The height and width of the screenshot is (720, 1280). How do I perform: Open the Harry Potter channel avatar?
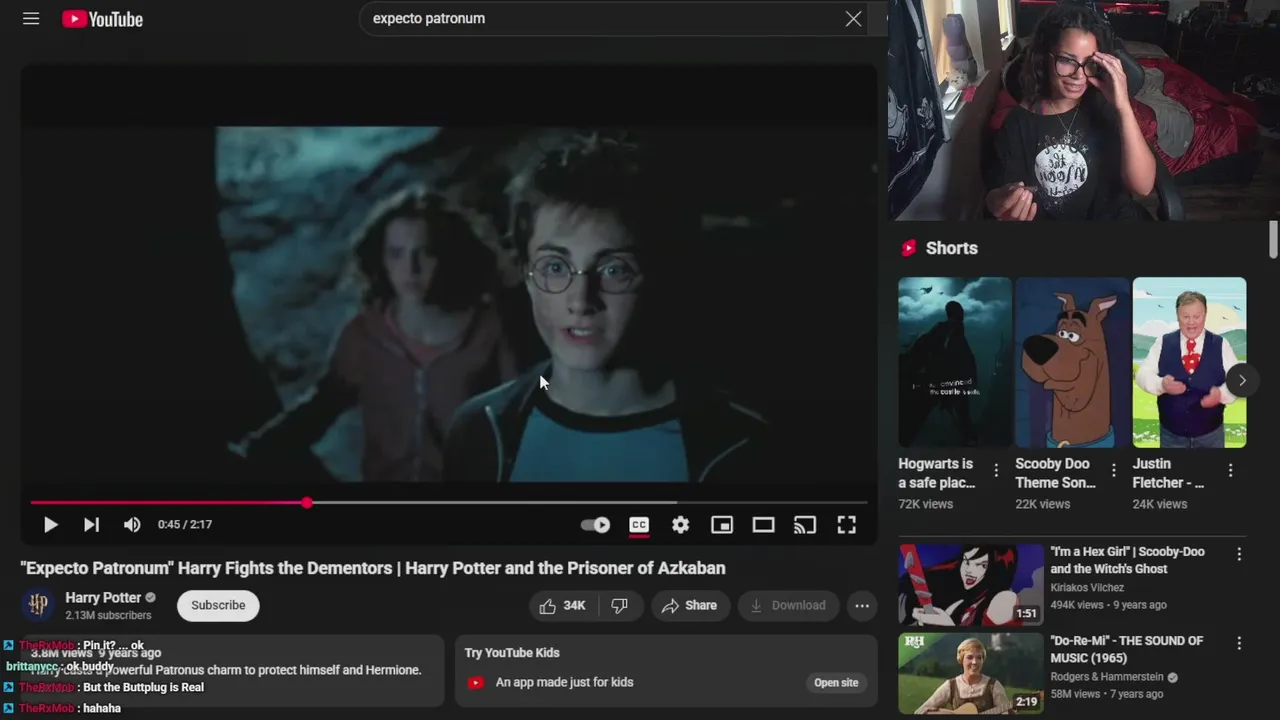tap(38, 605)
